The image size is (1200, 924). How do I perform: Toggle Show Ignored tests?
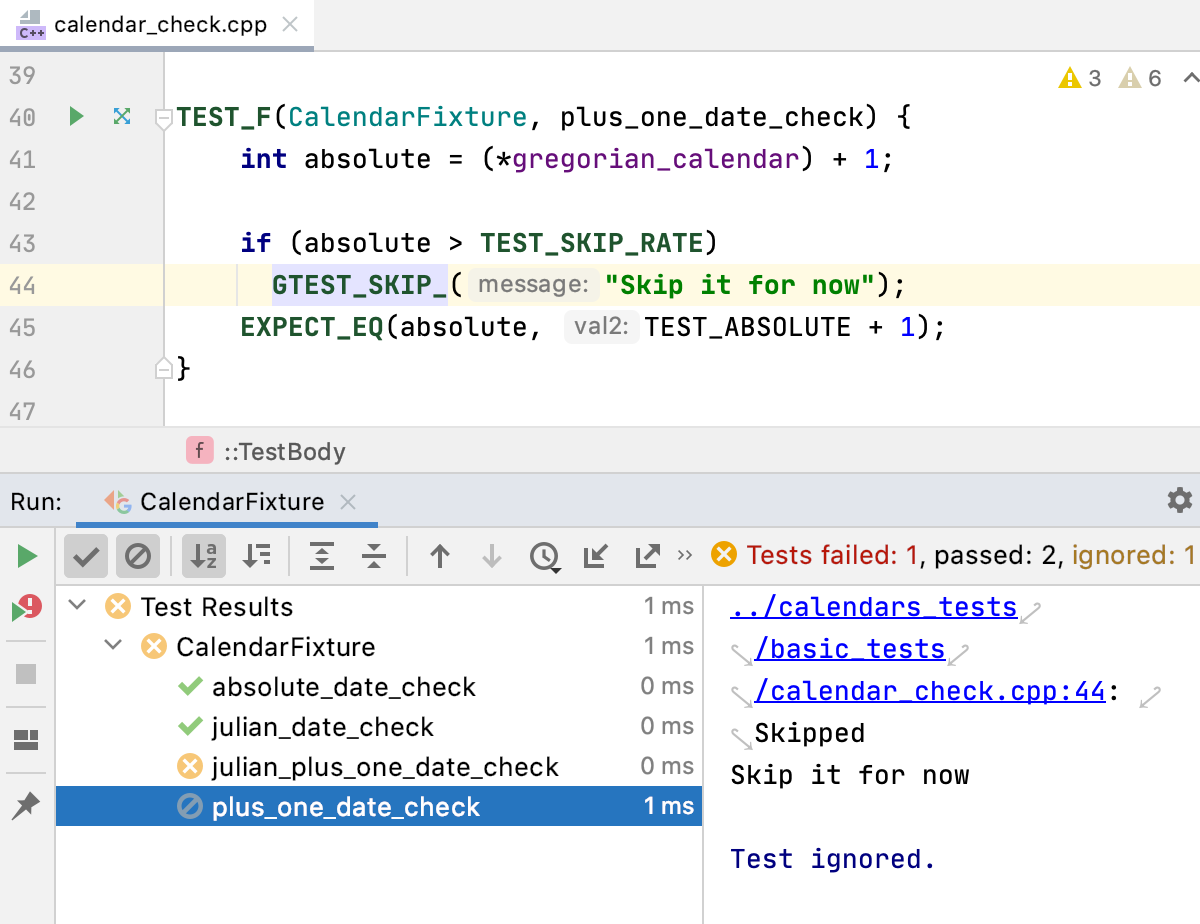point(138,556)
